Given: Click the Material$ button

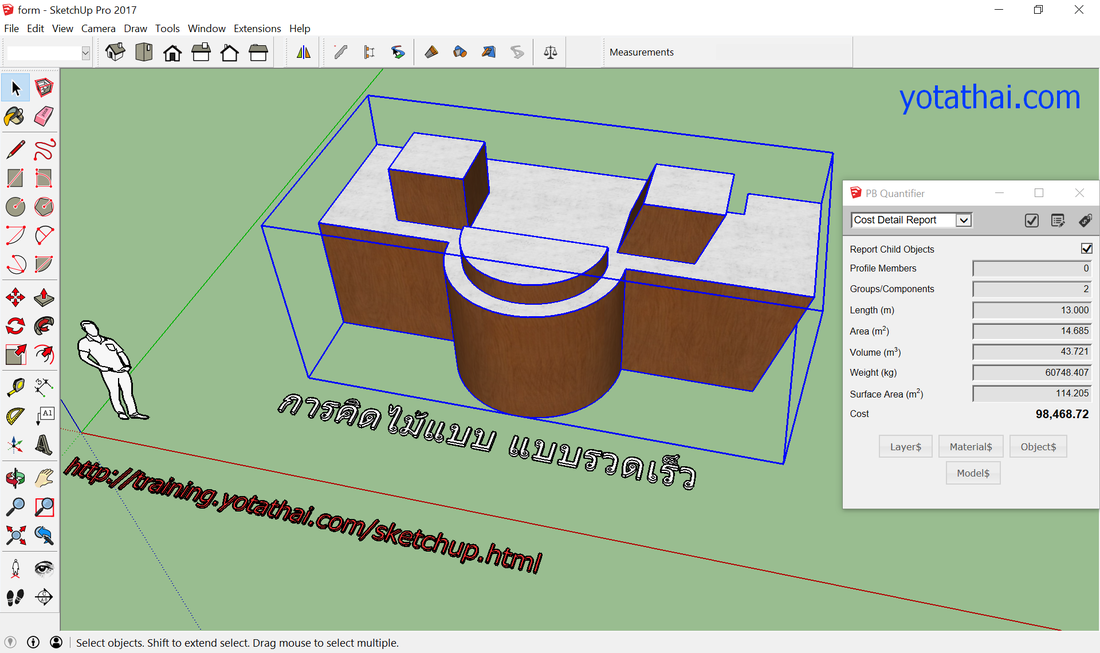Looking at the screenshot, I should pos(971,447).
